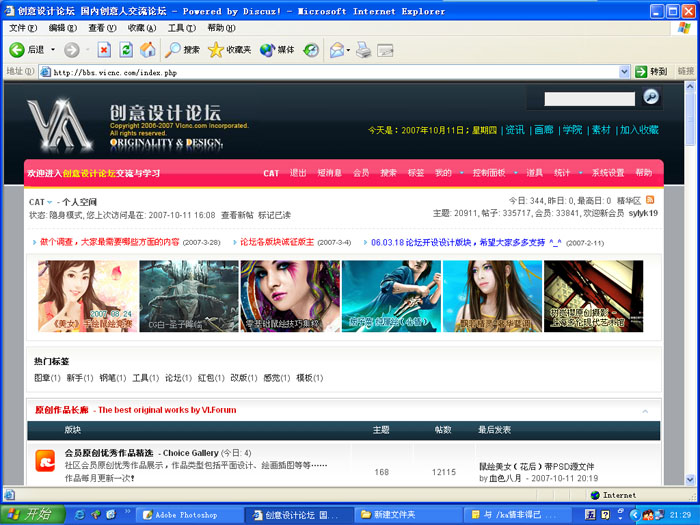Go to Home page icon
This screenshot has width=700, height=525.
click(x=148, y=50)
